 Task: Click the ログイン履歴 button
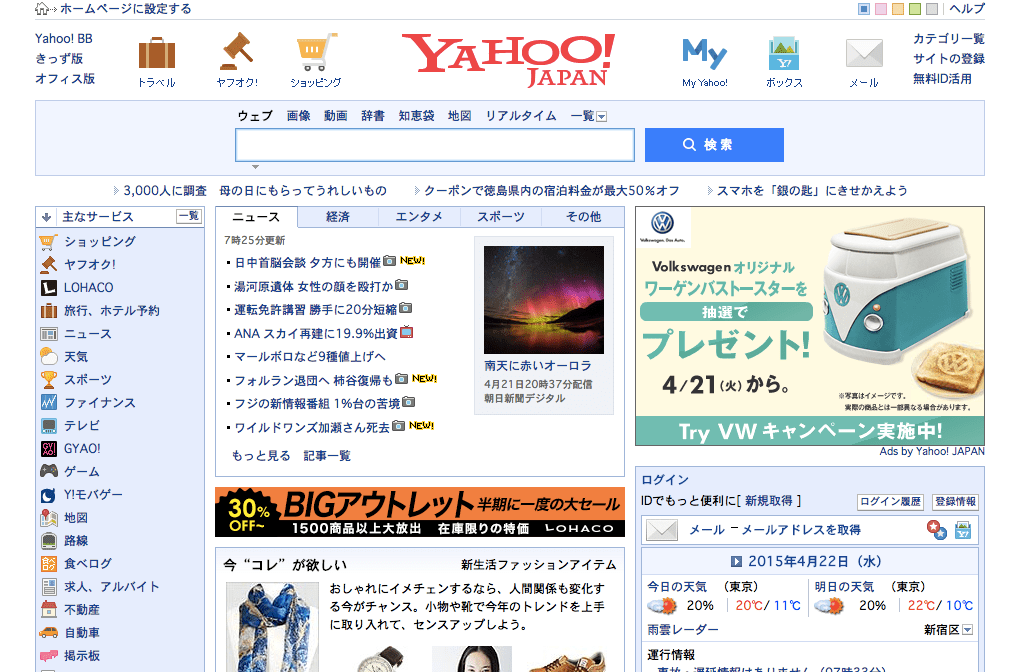(890, 502)
